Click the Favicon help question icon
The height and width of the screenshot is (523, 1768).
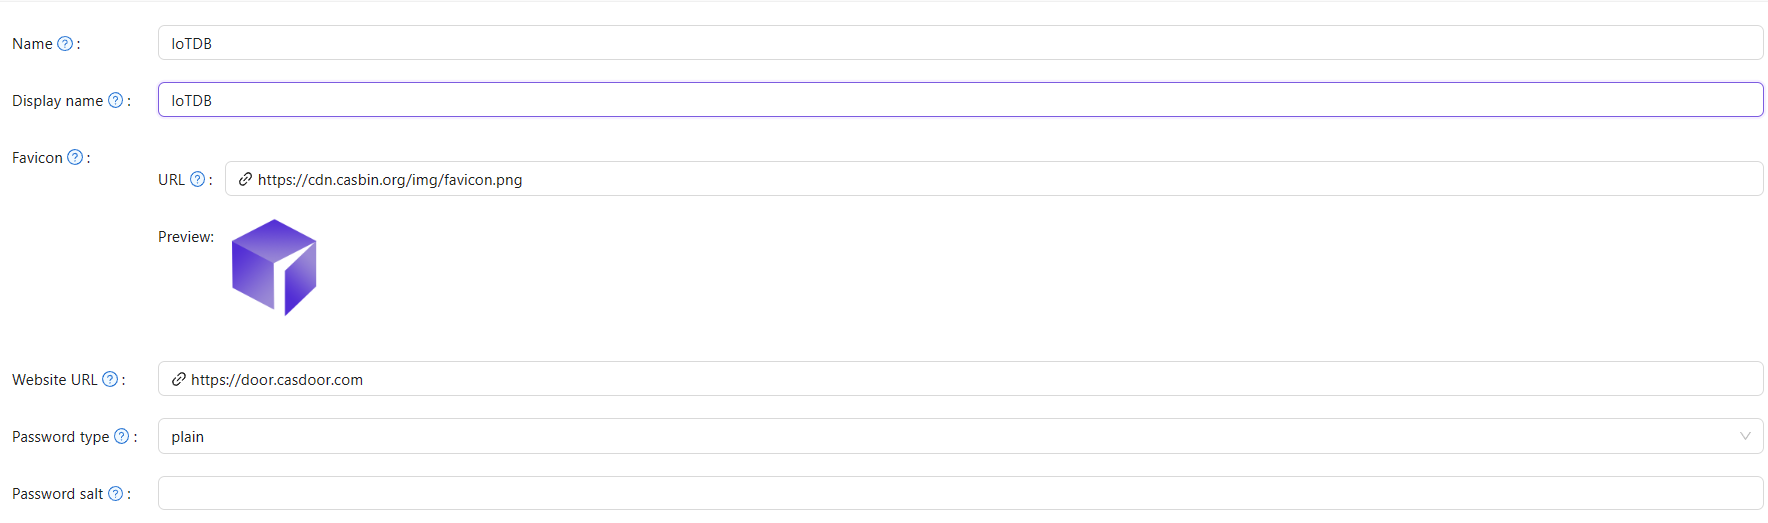coord(75,158)
